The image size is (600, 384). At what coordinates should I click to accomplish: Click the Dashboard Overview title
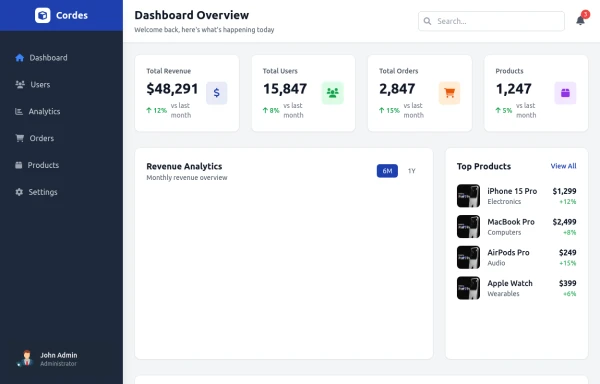(192, 15)
